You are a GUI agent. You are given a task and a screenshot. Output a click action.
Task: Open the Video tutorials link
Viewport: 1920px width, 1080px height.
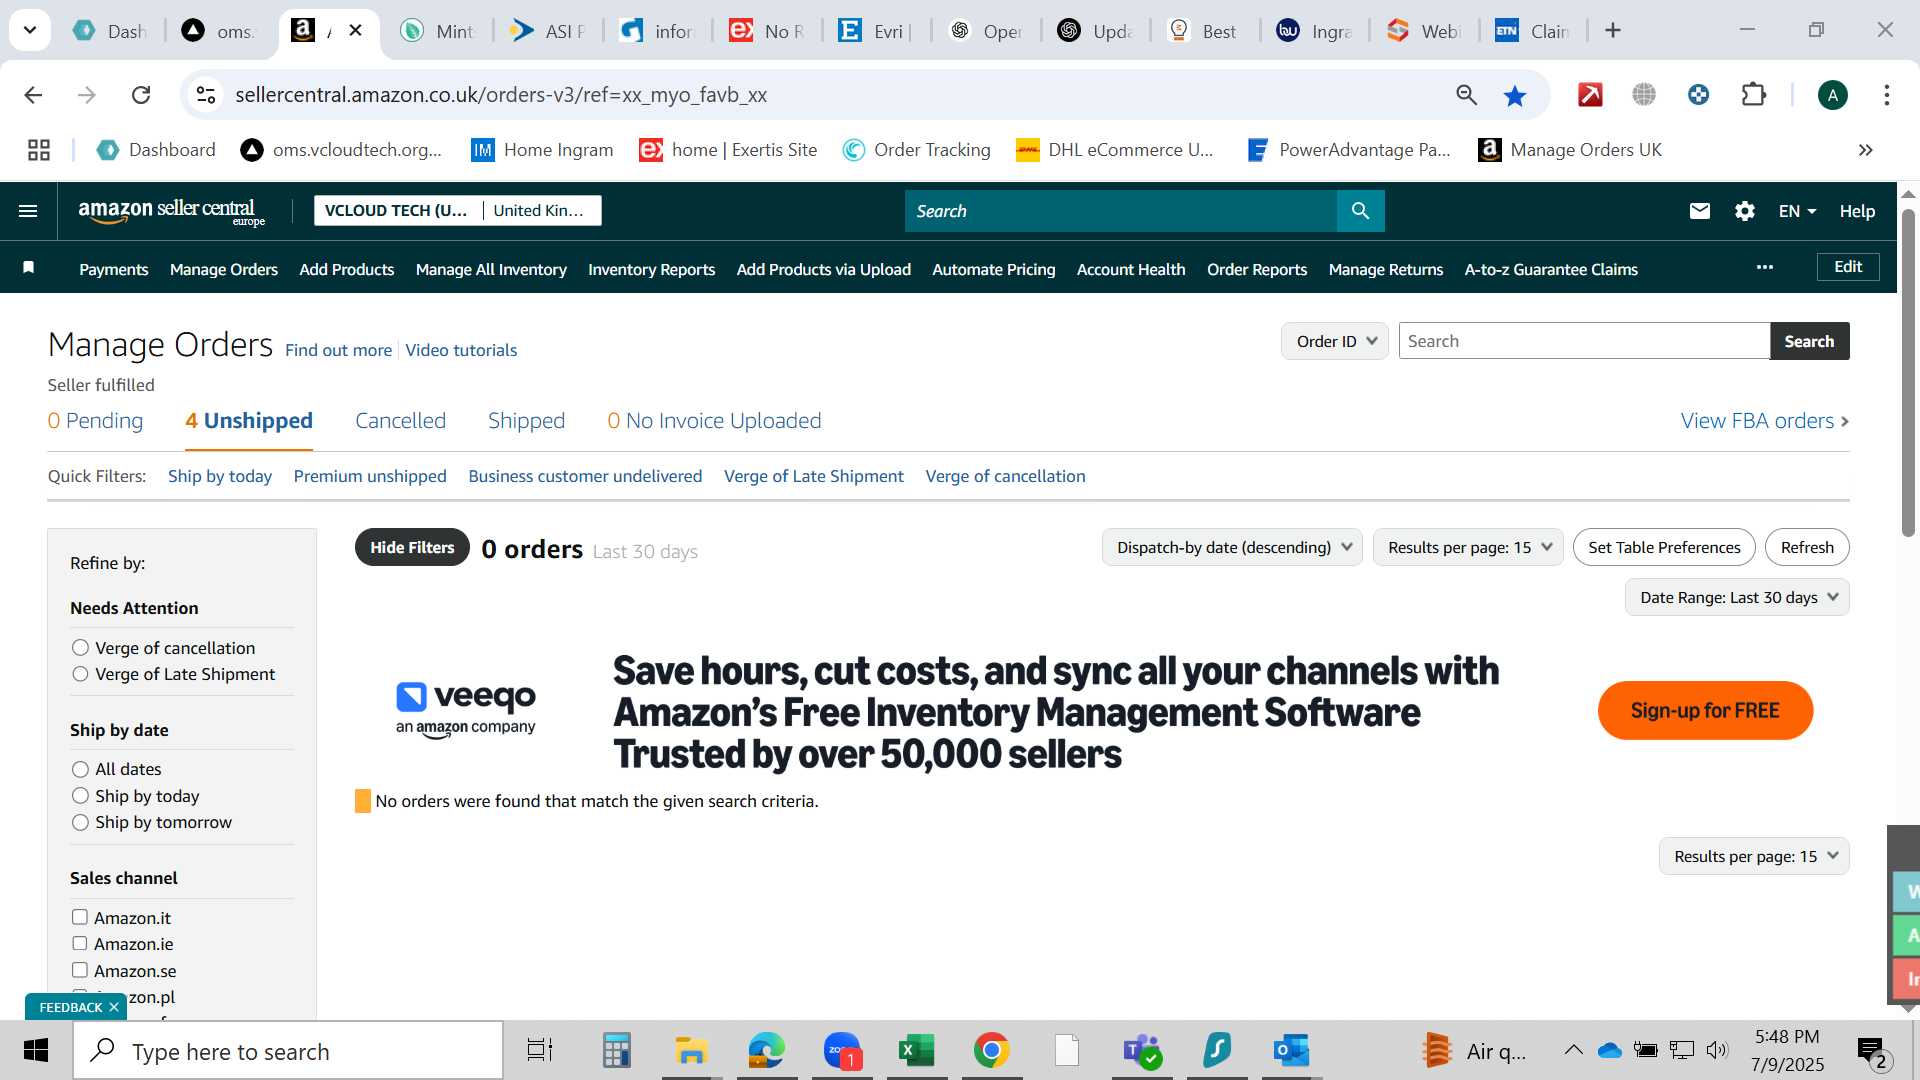tap(461, 350)
